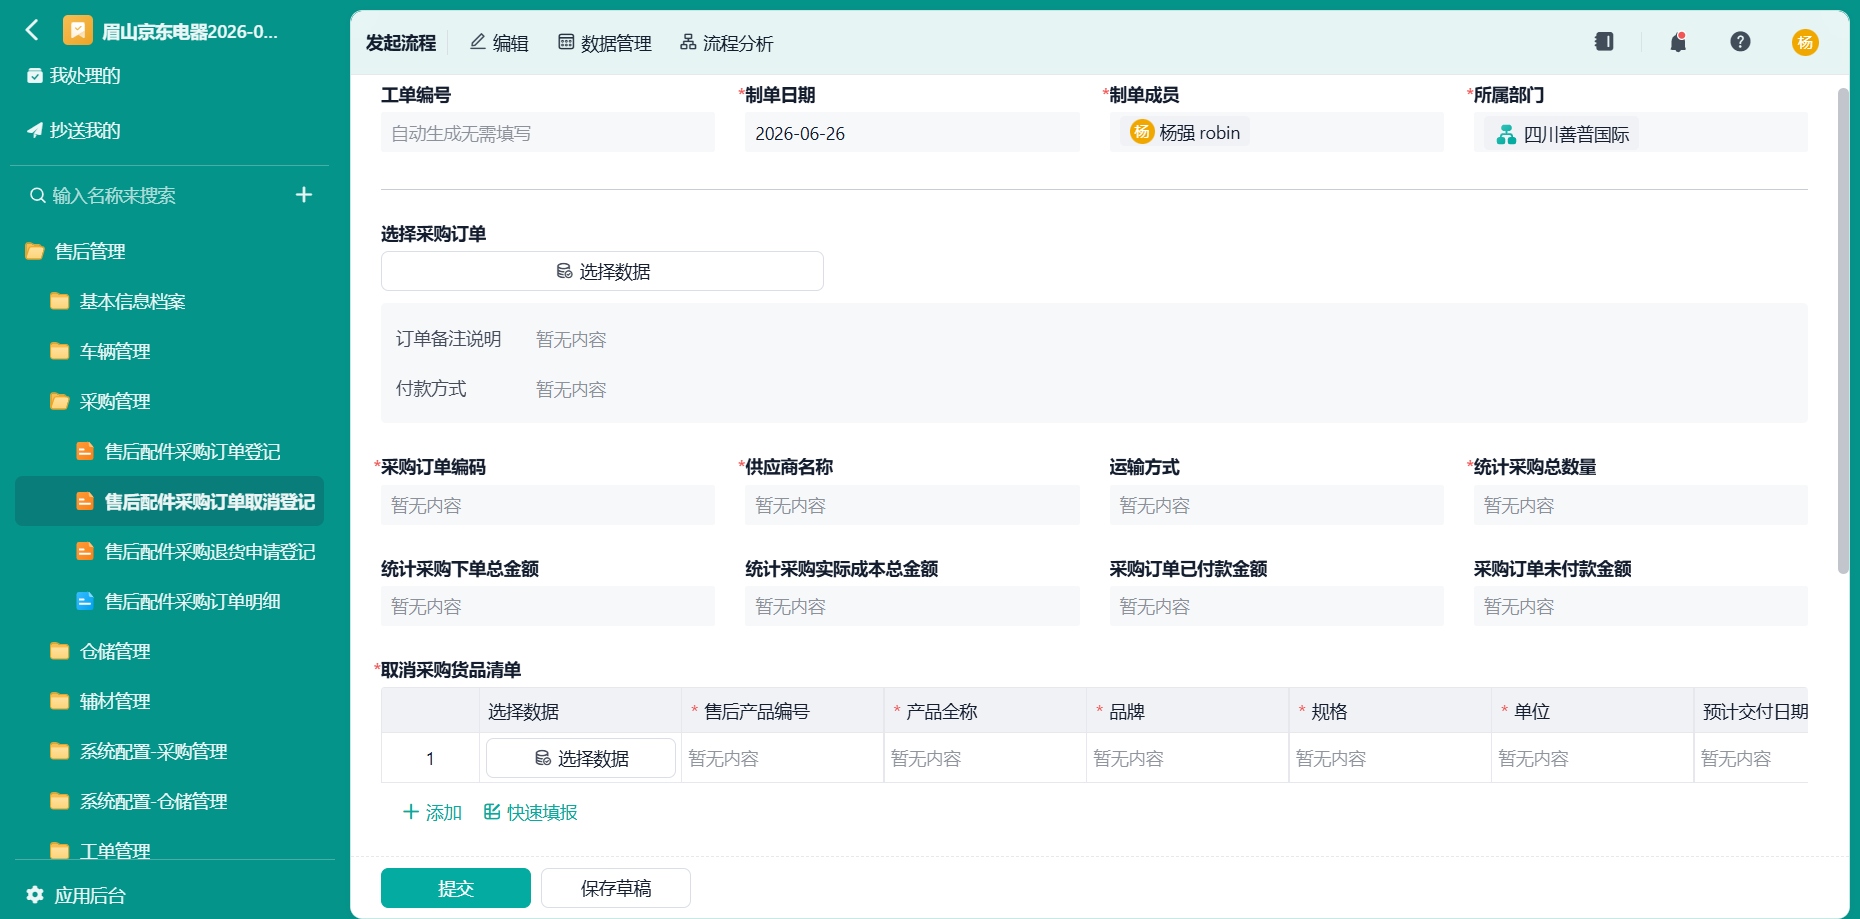Click the 制单日期 field 2026-06-26
This screenshot has width=1860, height=919.
click(x=912, y=133)
